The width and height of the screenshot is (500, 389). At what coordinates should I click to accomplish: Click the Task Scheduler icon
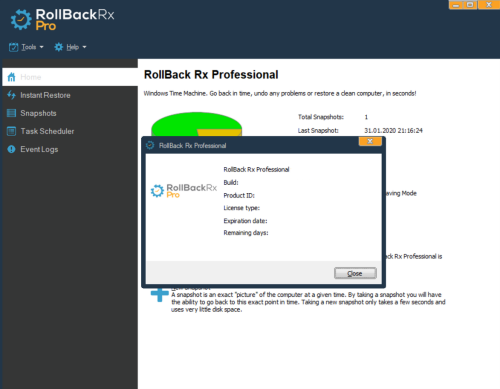pos(11,131)
